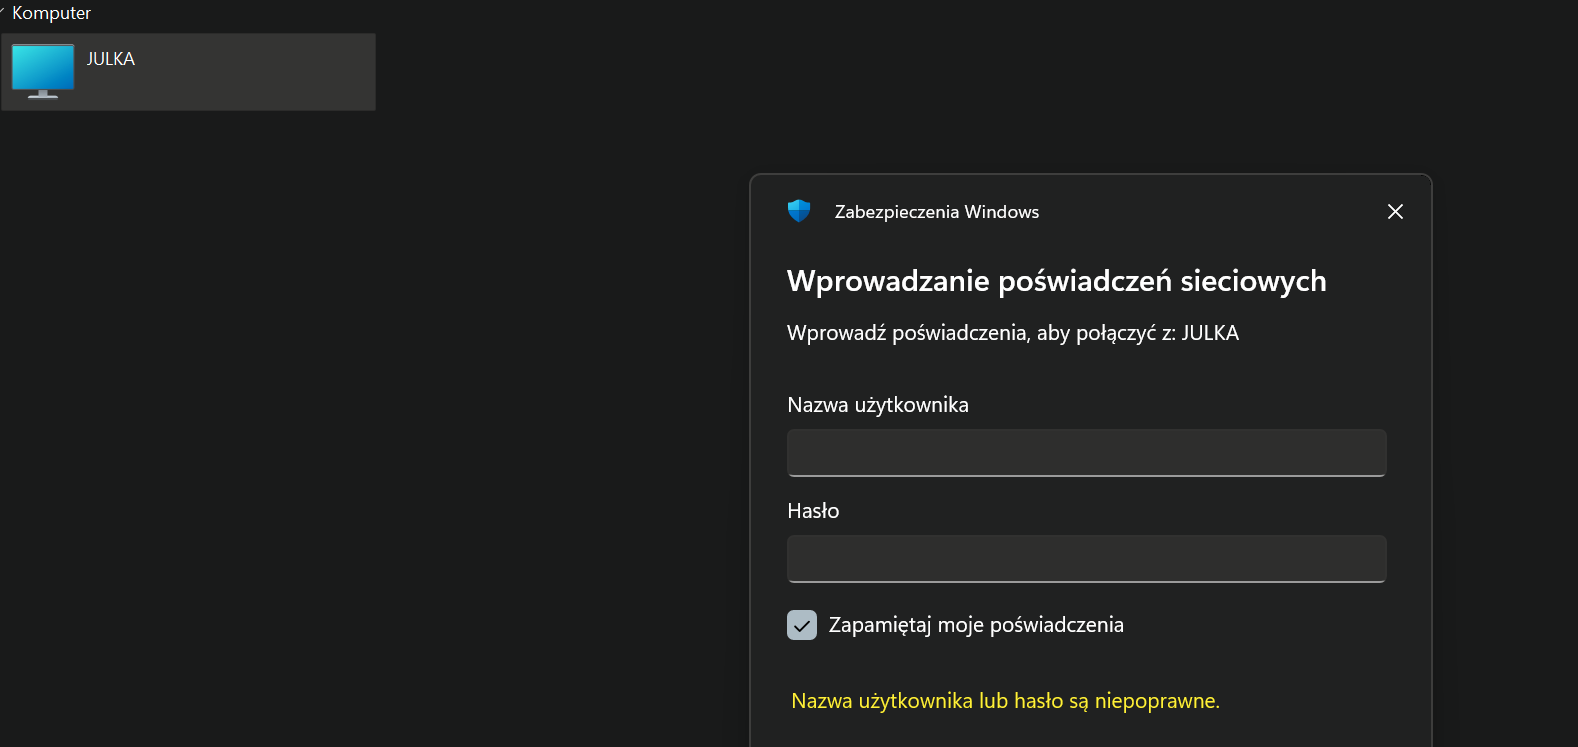Click the Windows Security shield icon
The width and height of the screenshot is (1578, 747).
(x=799, y=211)
